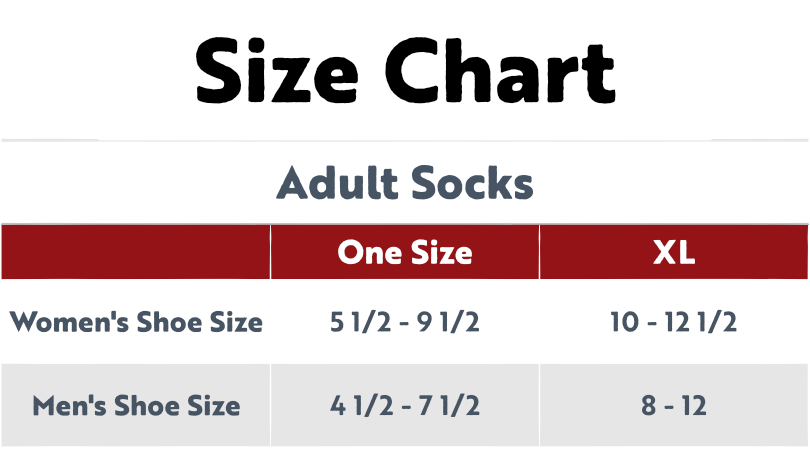Click the "7 1/2" upper value in men's row
The height and width of the screenshot is (449, 810).
click(450, 405)
